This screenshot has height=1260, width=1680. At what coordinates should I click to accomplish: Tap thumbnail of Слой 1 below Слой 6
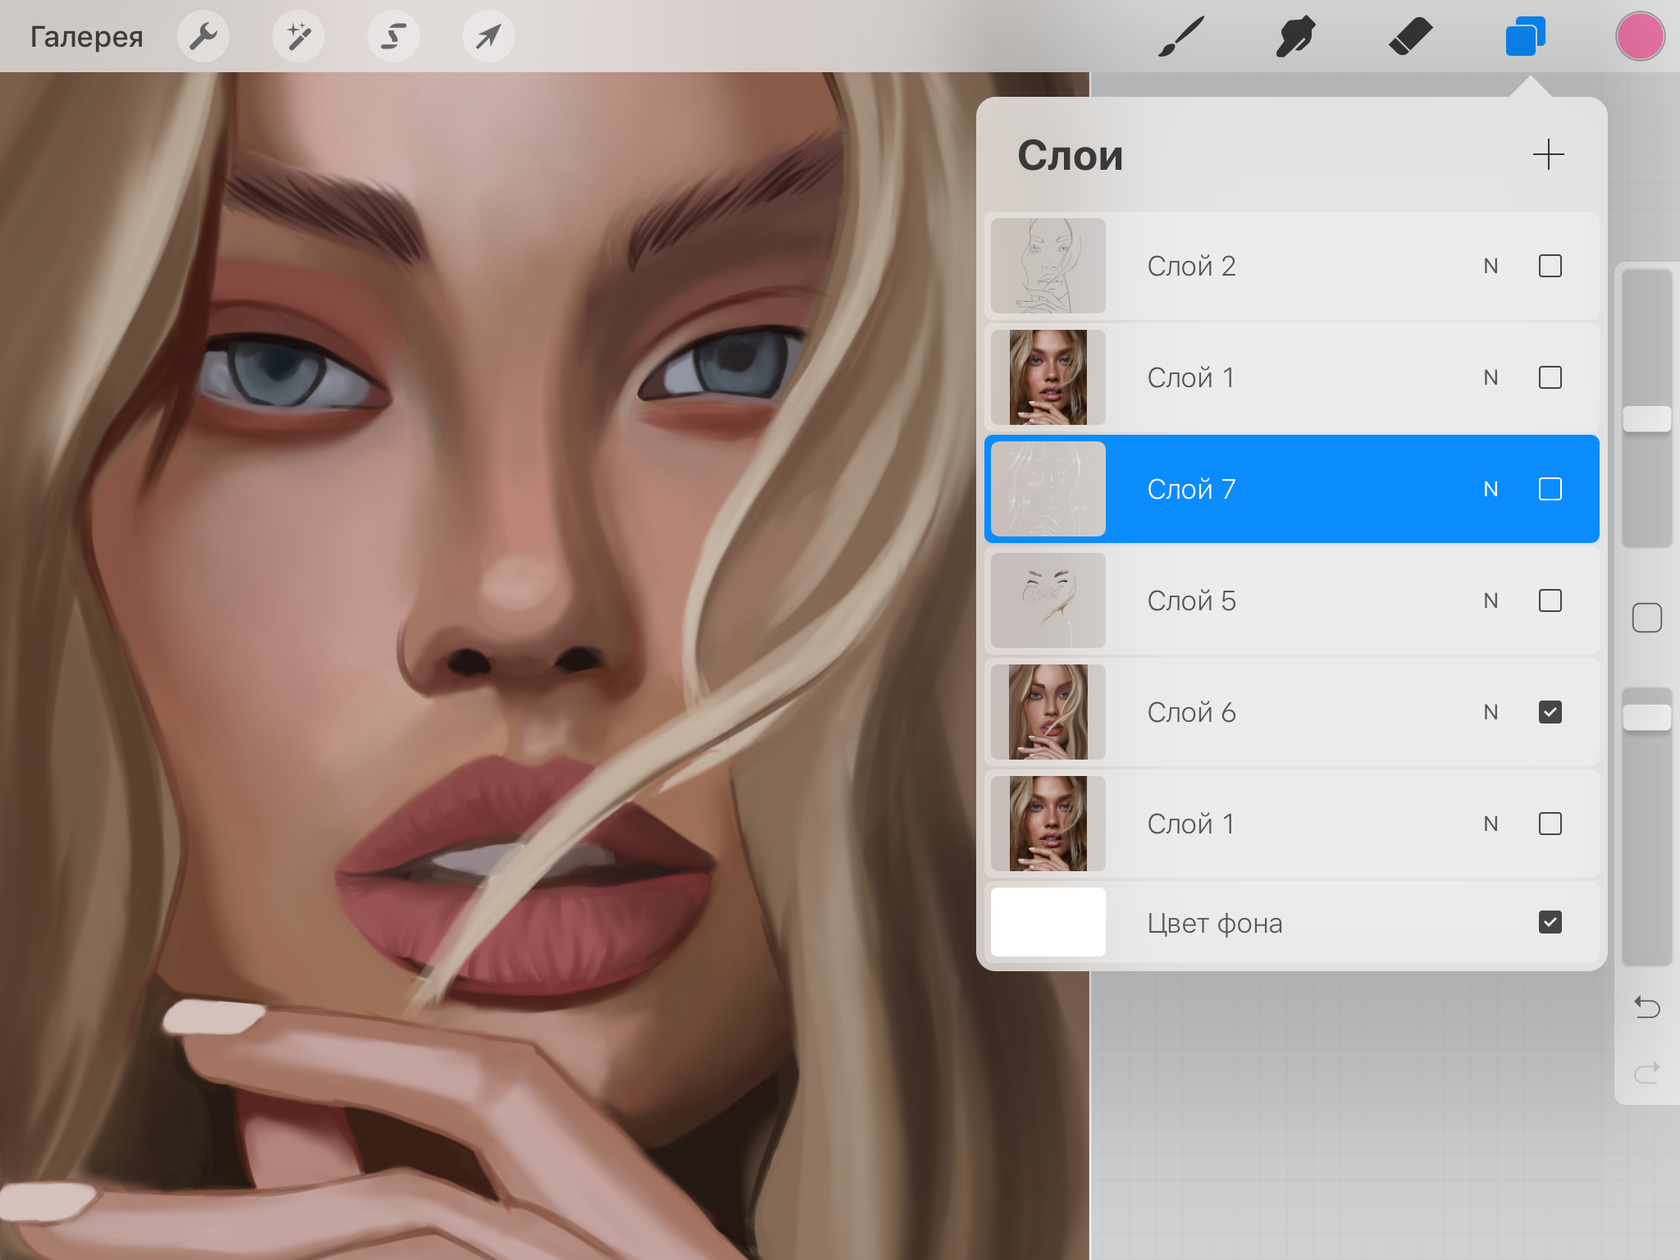pyautogui.click(x=1048, y=824)
